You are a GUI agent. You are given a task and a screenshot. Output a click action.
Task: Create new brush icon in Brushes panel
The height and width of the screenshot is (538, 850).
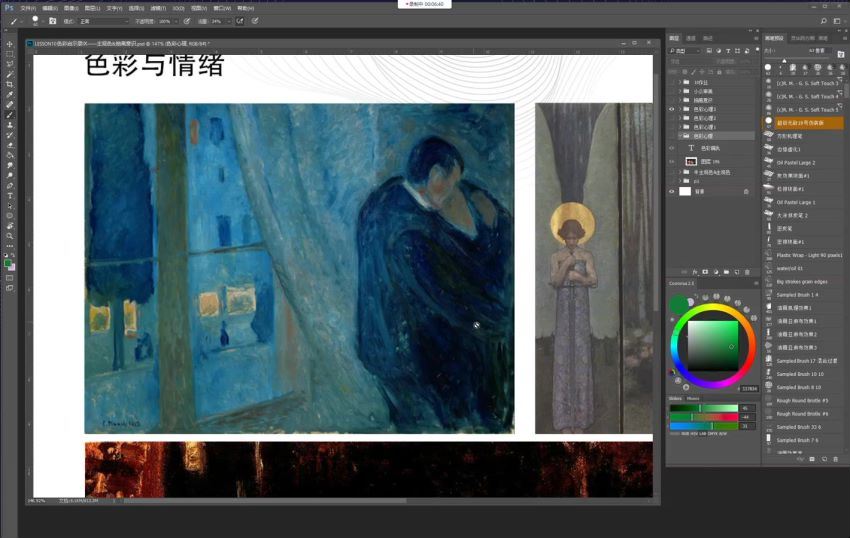point(824,459)
